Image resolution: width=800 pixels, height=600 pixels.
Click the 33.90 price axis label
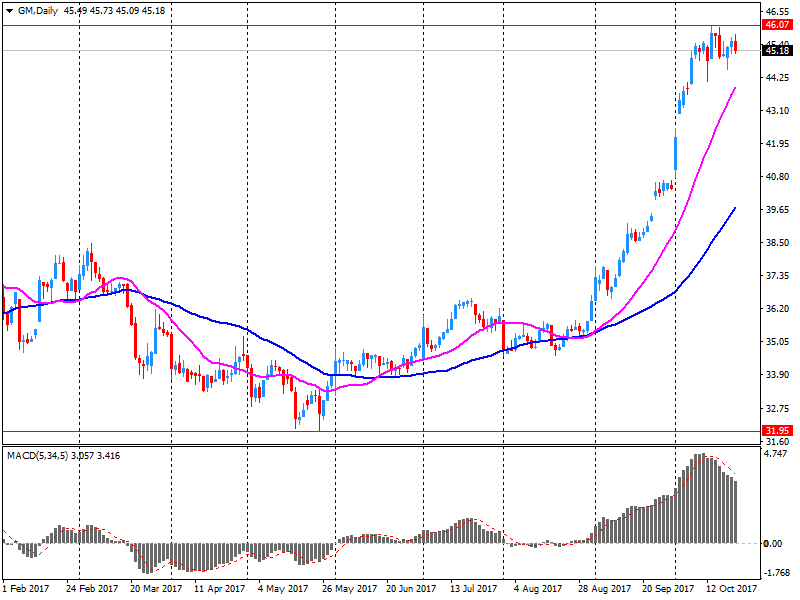point(777,375)
